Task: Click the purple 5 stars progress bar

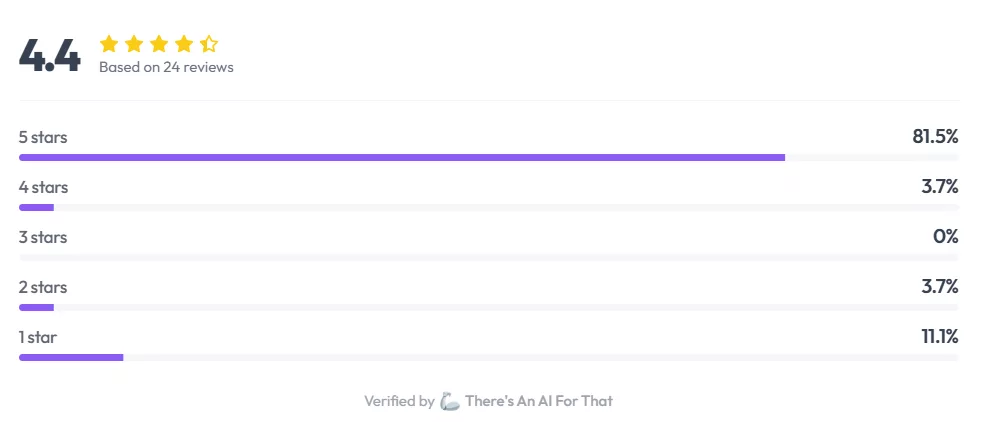Action: [401, 157]
